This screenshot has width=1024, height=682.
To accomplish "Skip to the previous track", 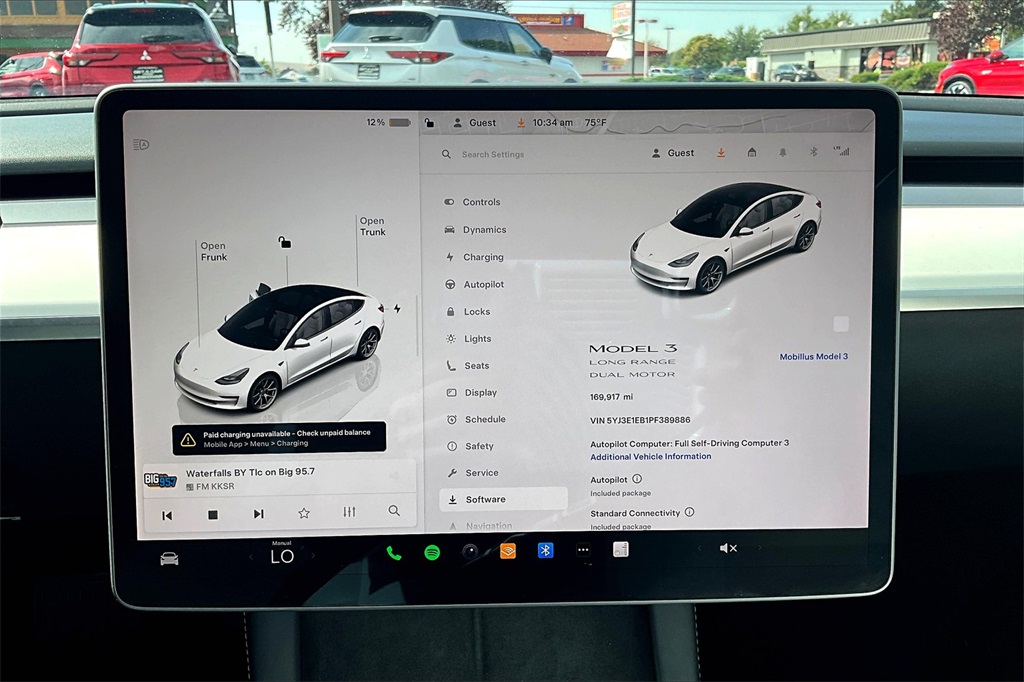I will pyautogui.click(x=167, y=515).
